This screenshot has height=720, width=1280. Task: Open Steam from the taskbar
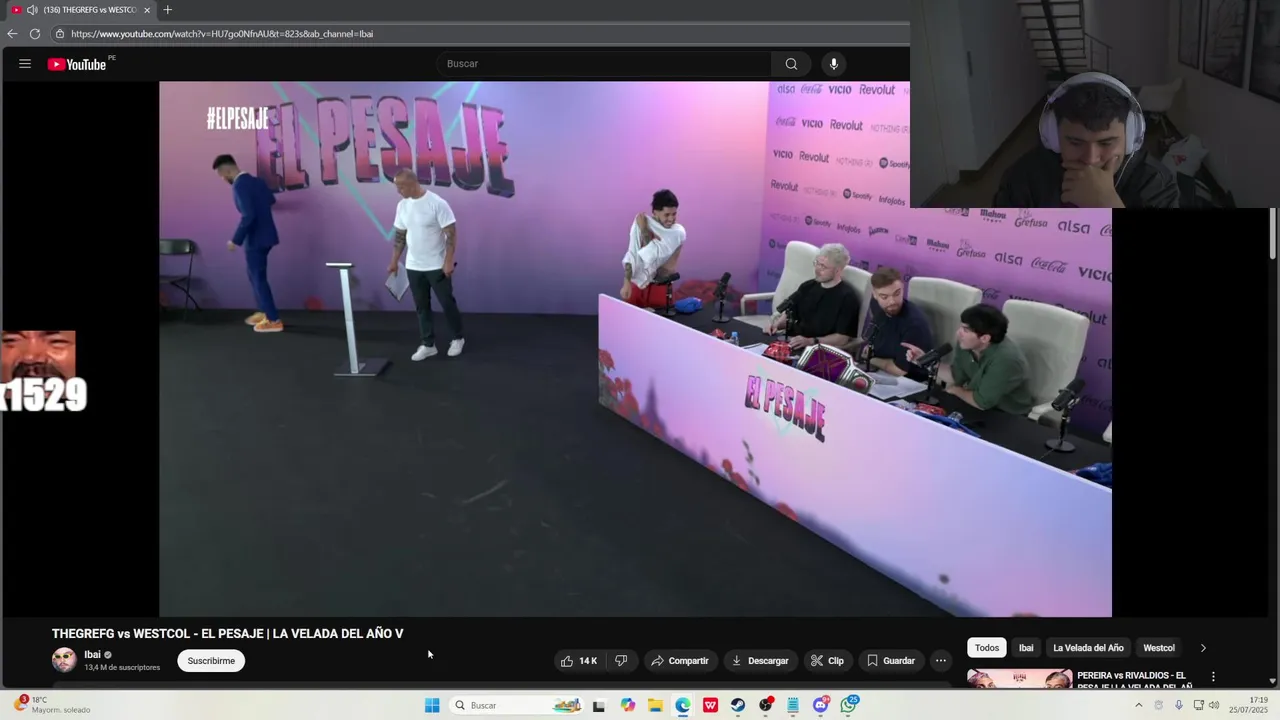click(x=738, y=705)
